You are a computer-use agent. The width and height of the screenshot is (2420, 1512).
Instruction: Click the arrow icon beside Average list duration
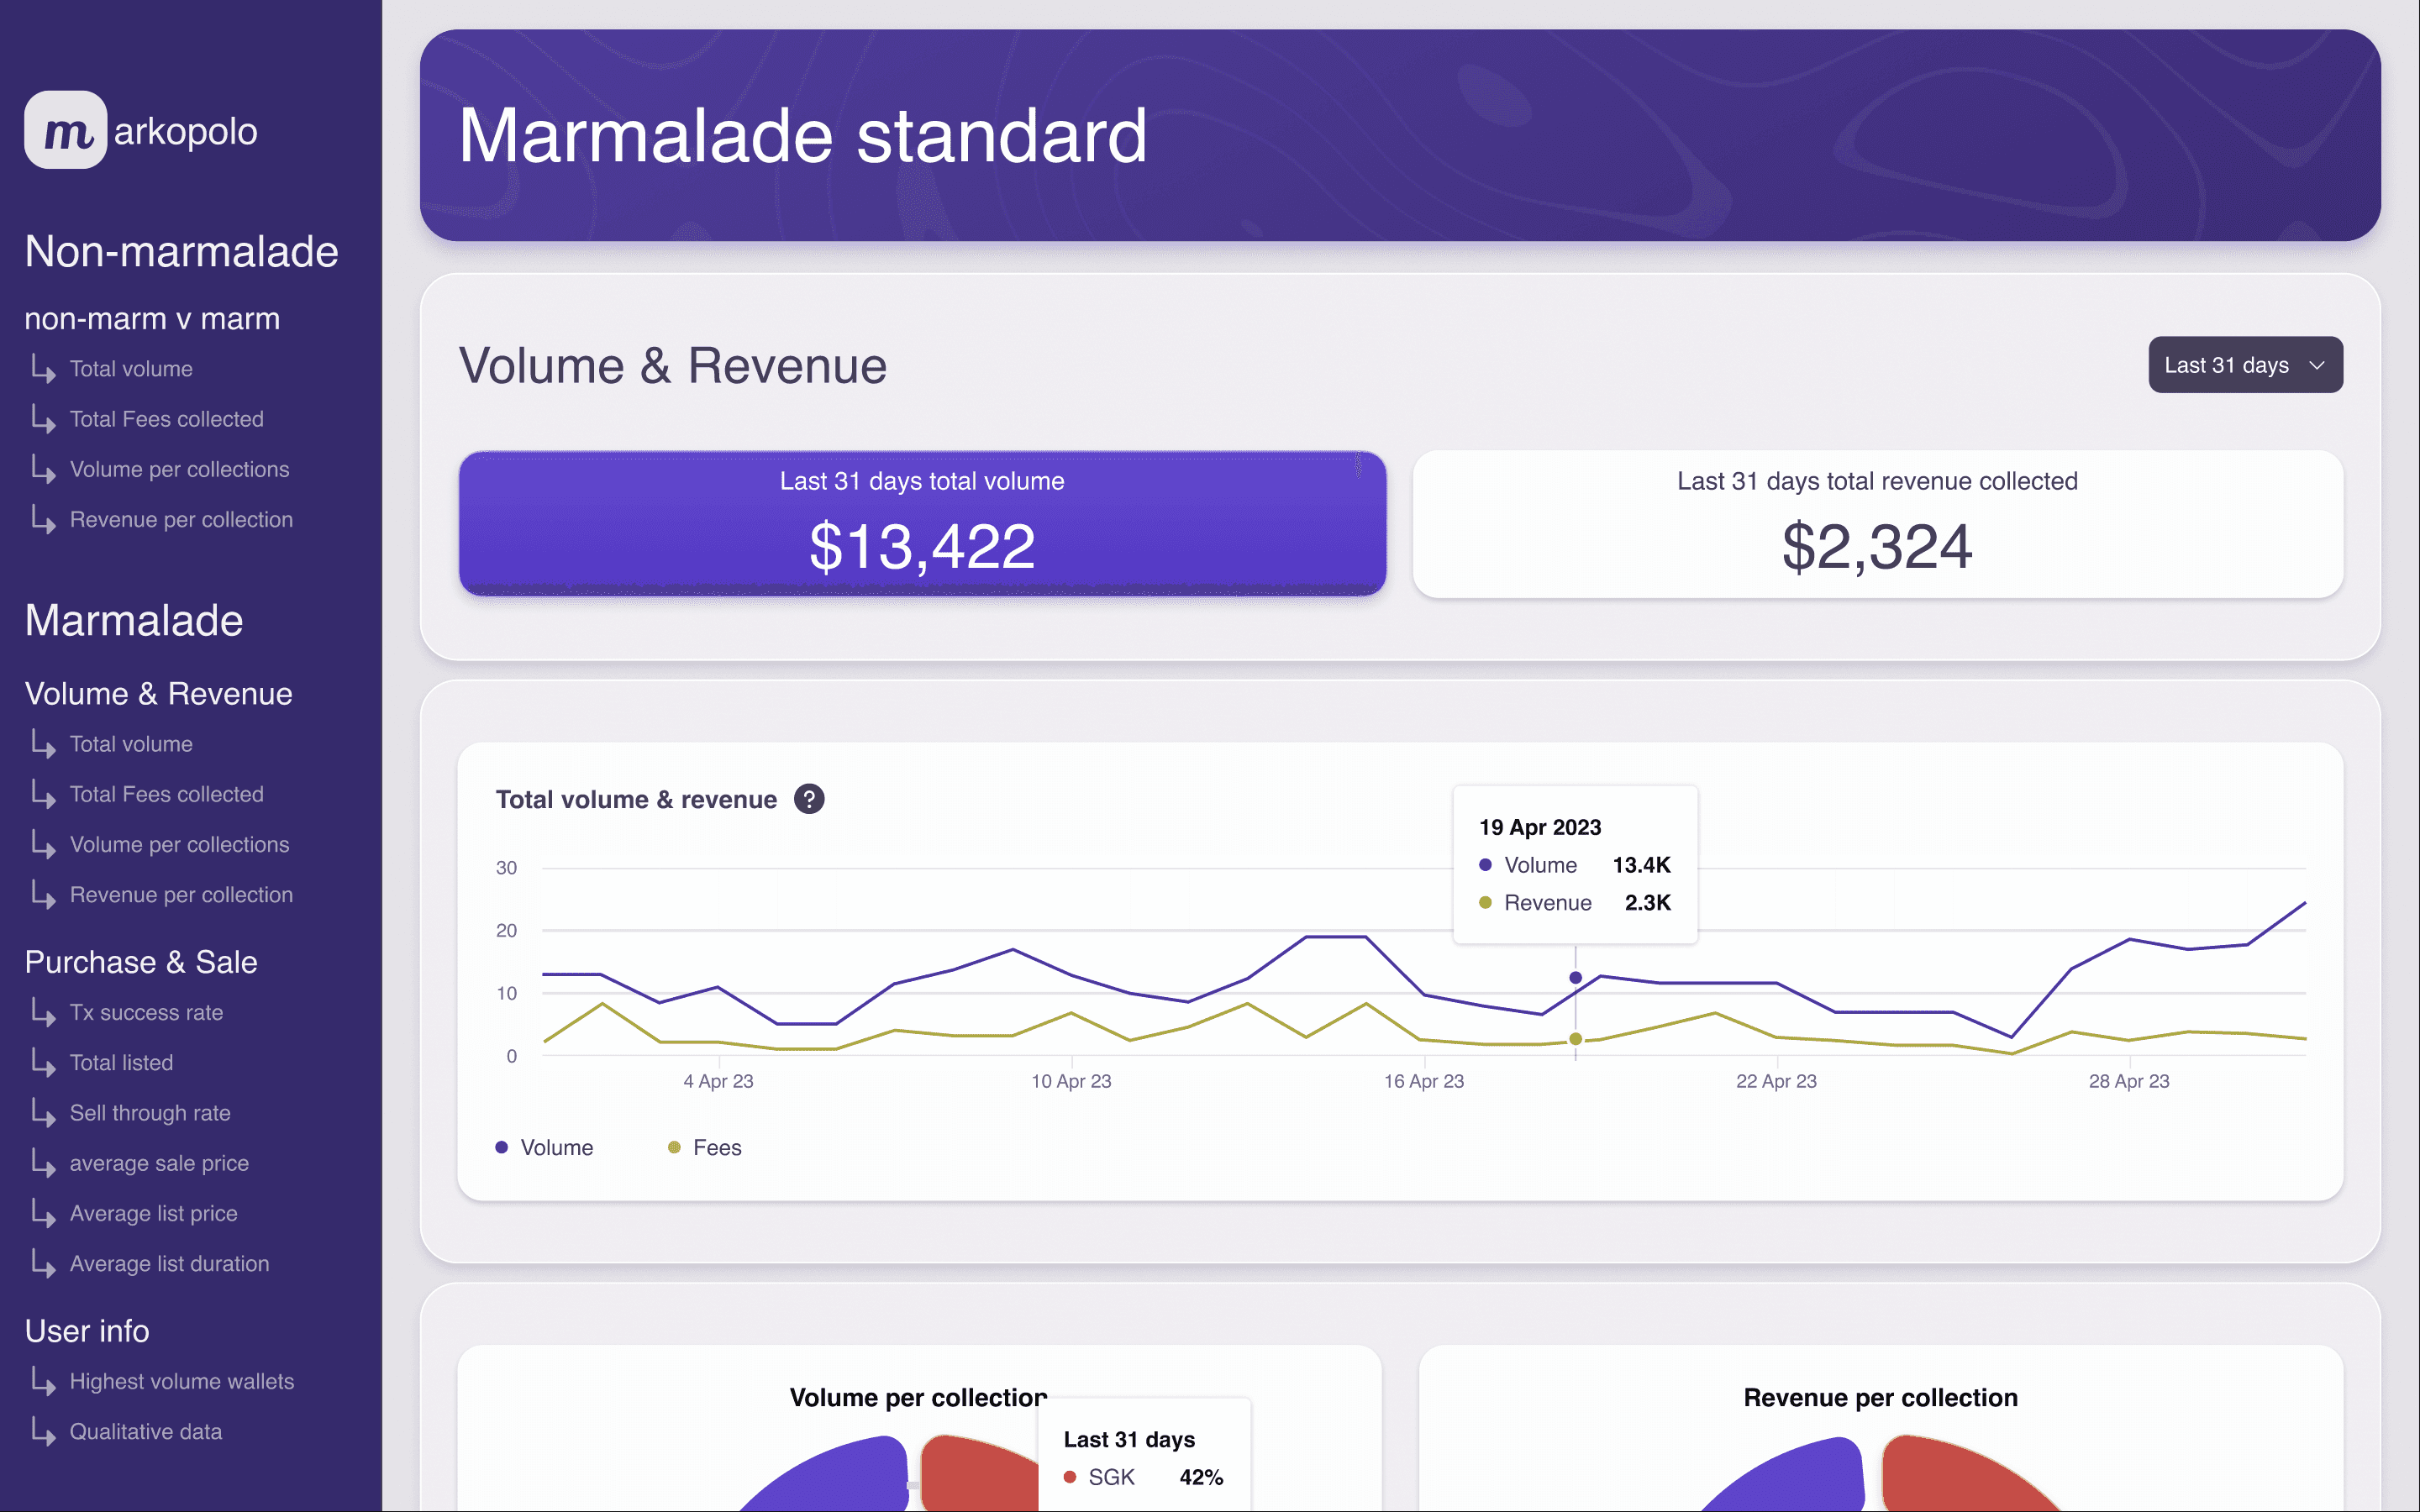click(43, 1263)
